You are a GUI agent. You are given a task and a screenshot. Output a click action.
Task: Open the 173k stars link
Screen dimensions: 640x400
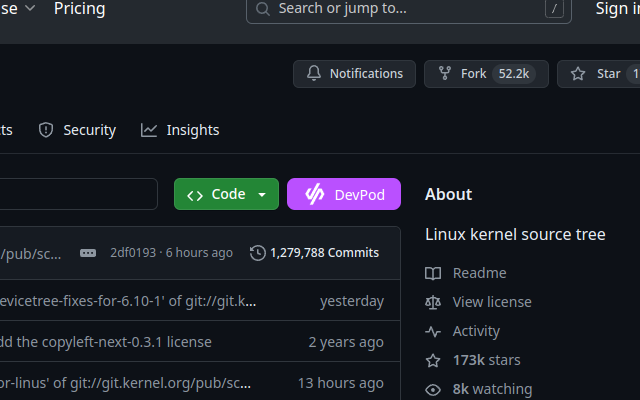tap(486, 360)
